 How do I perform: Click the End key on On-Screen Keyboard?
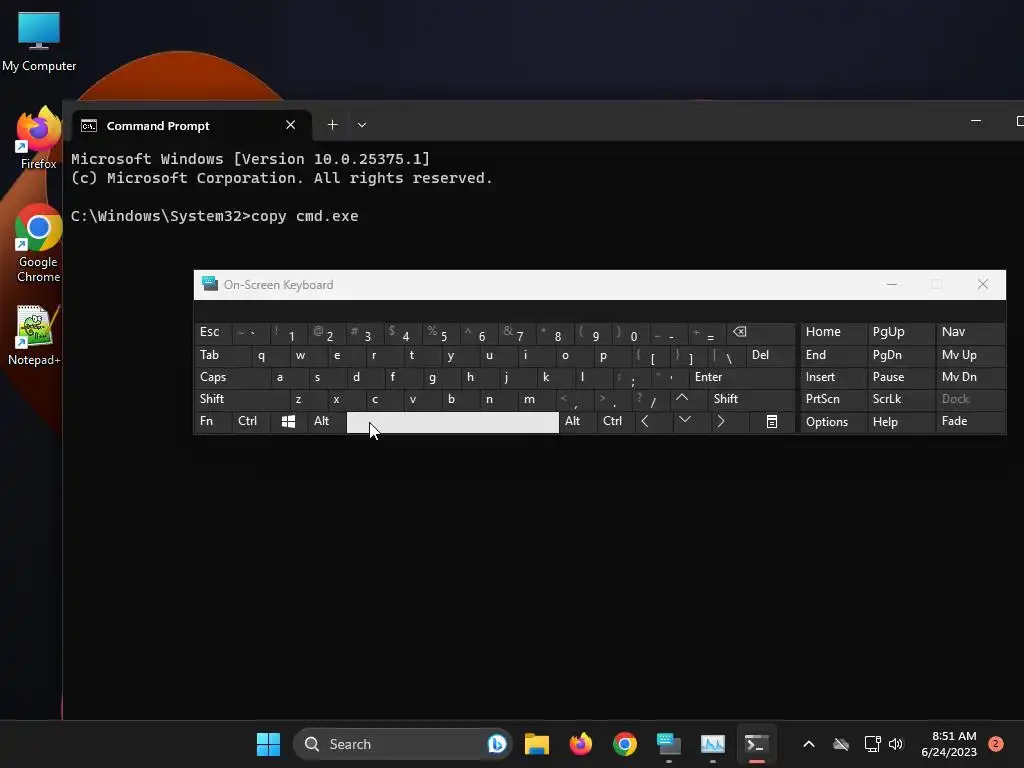point(833,355)
